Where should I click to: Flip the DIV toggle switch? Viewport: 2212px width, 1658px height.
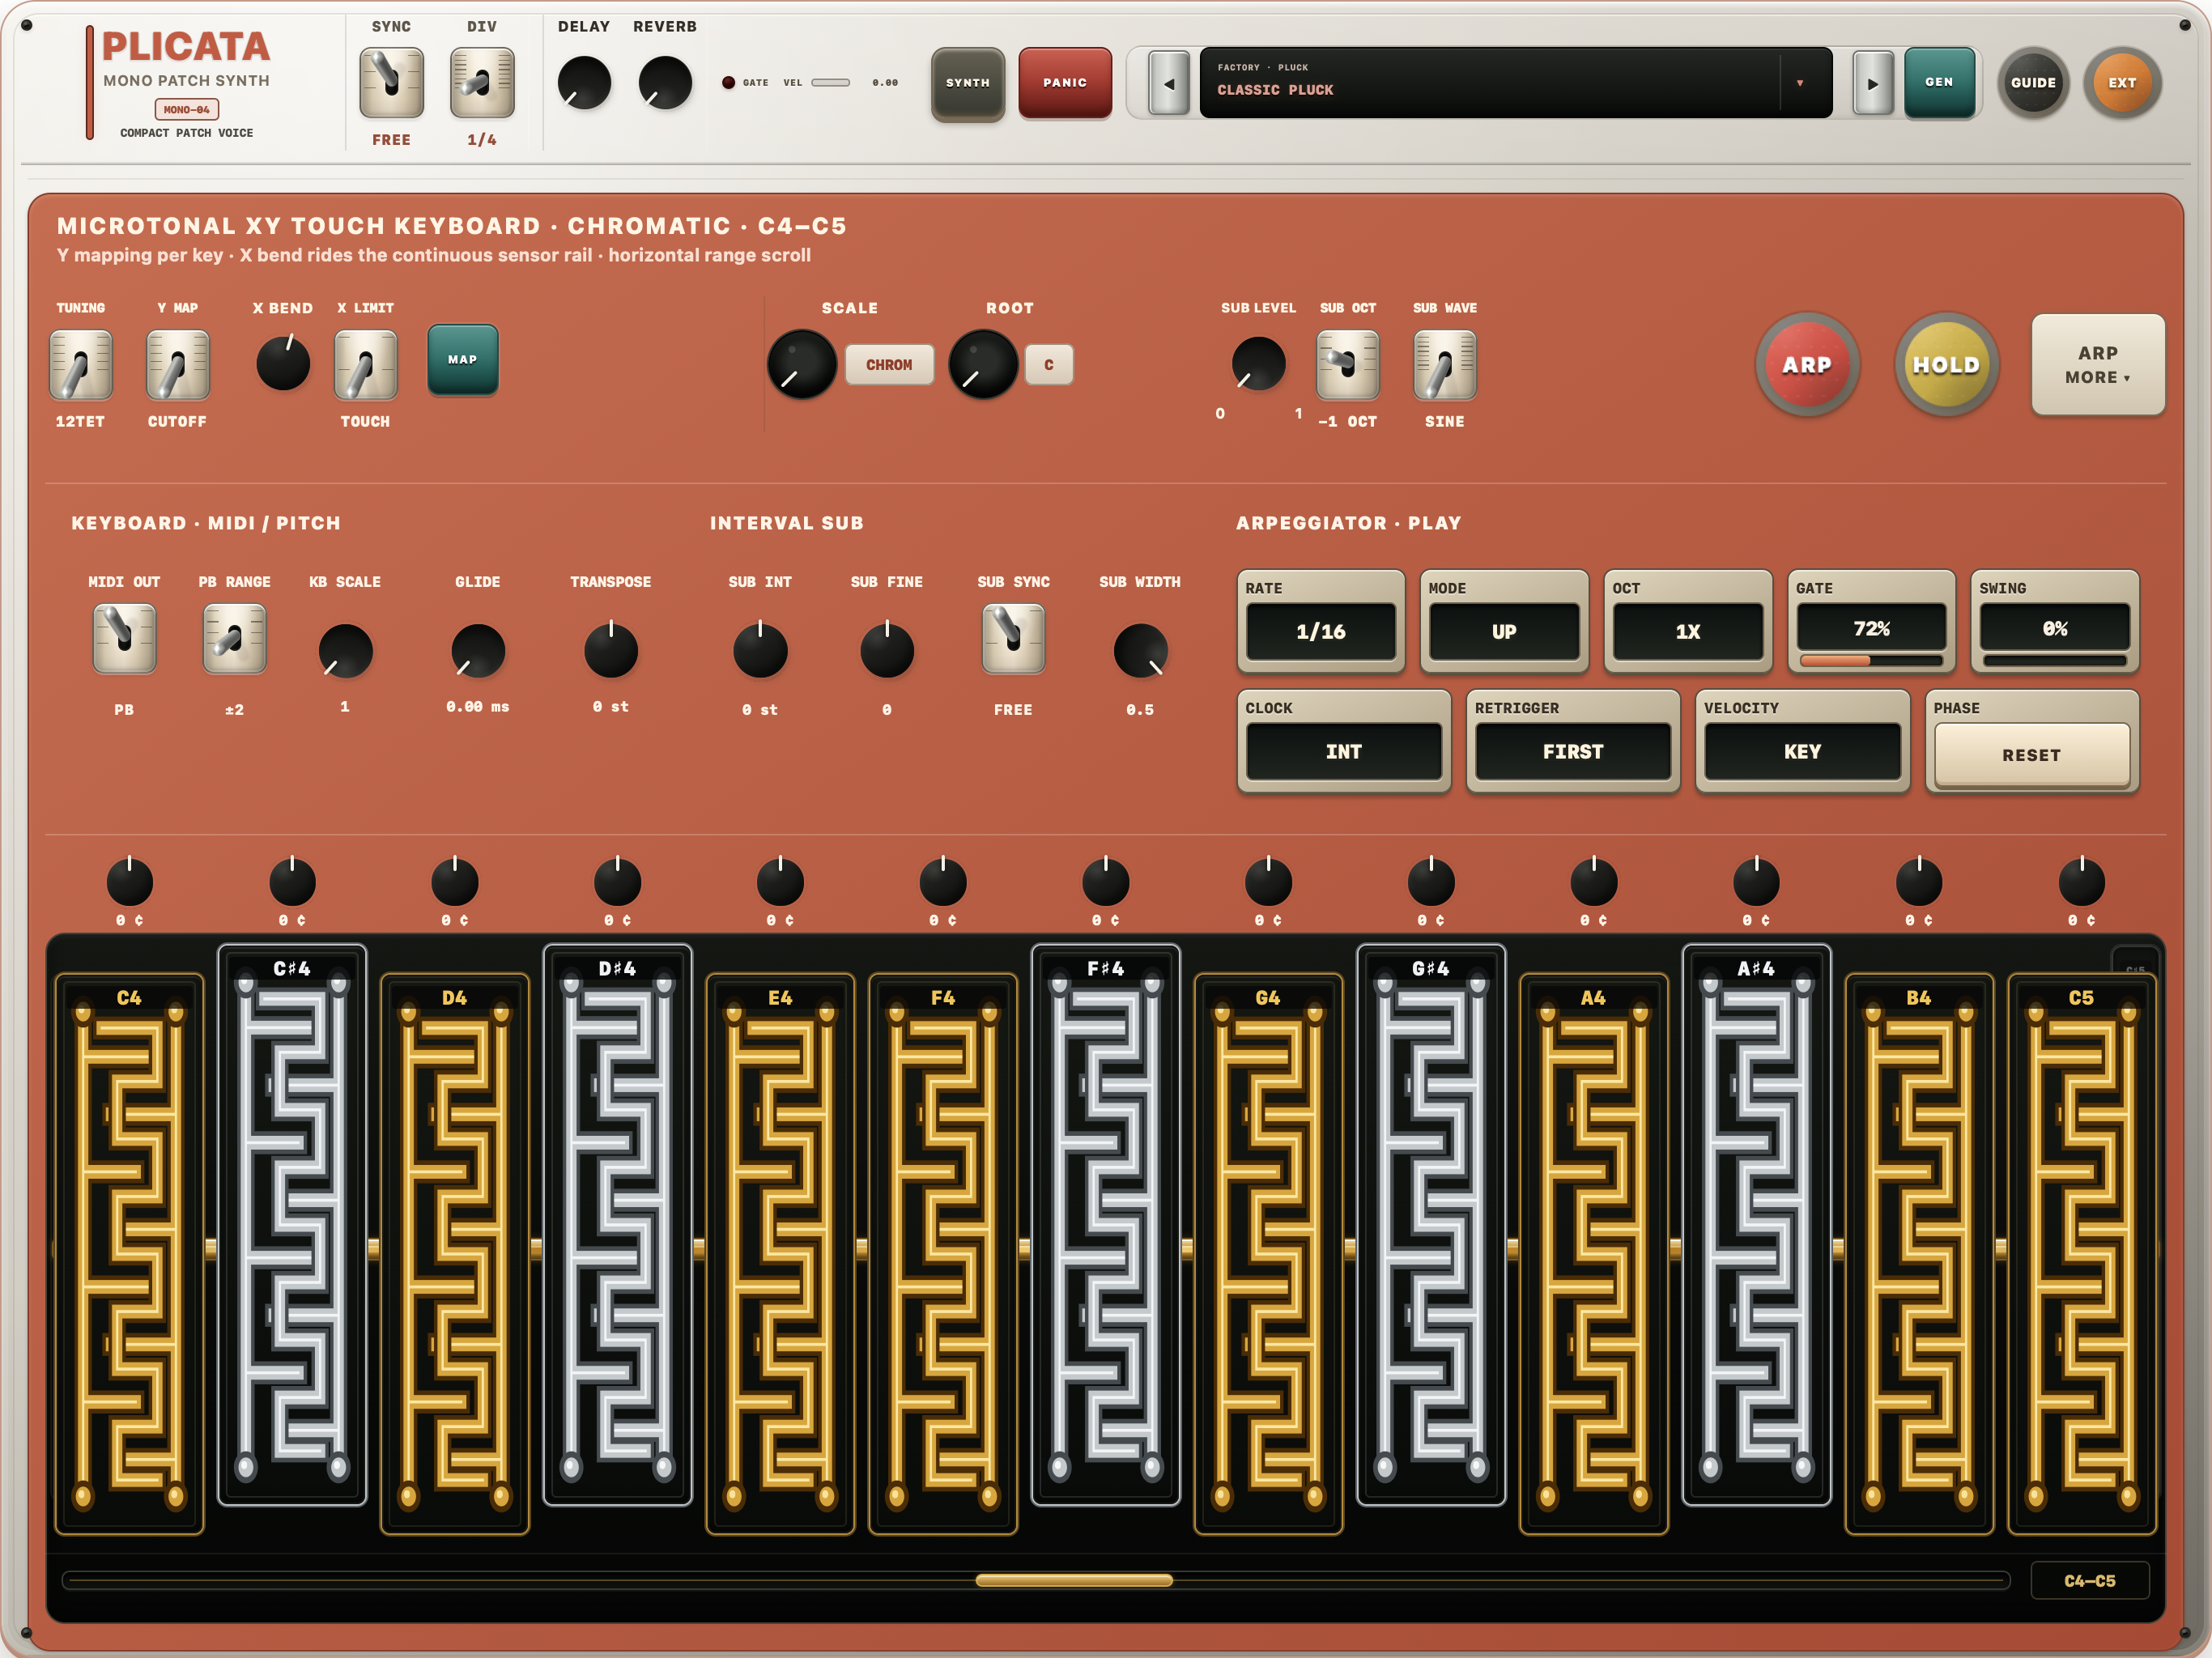click(x=482, y=83)
